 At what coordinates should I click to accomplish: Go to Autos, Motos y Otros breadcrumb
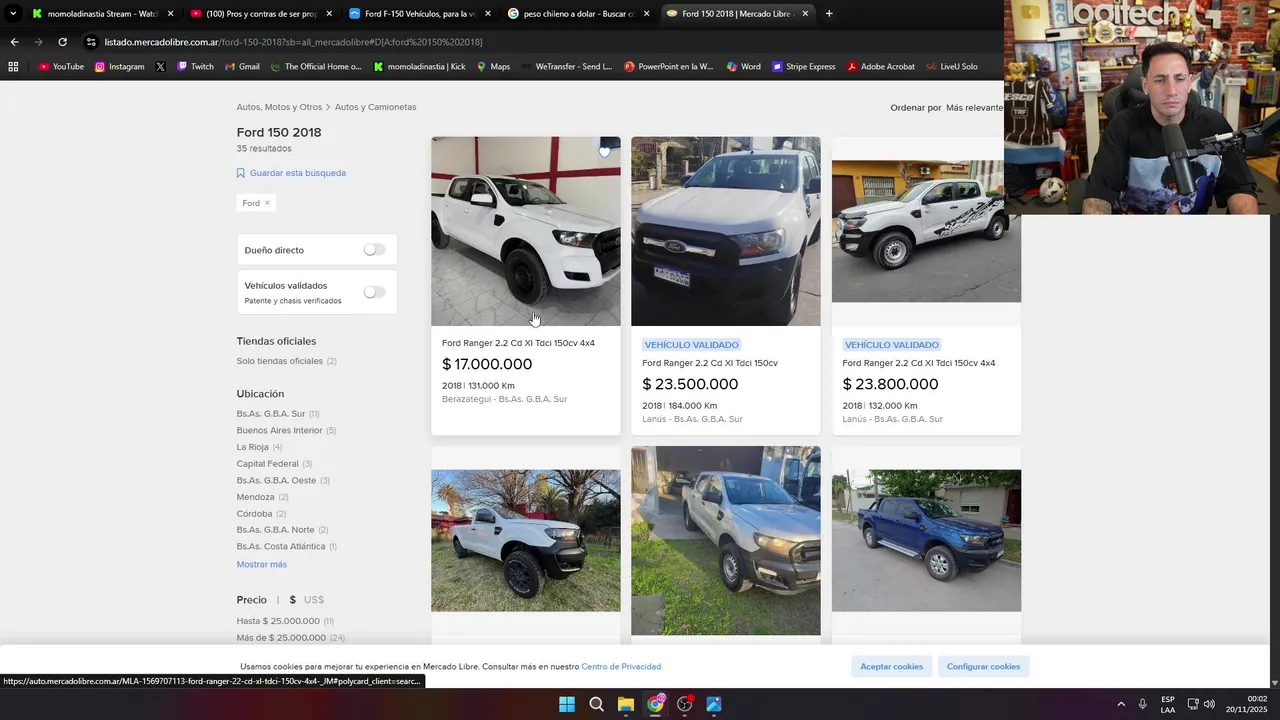(x=279, y=107)
